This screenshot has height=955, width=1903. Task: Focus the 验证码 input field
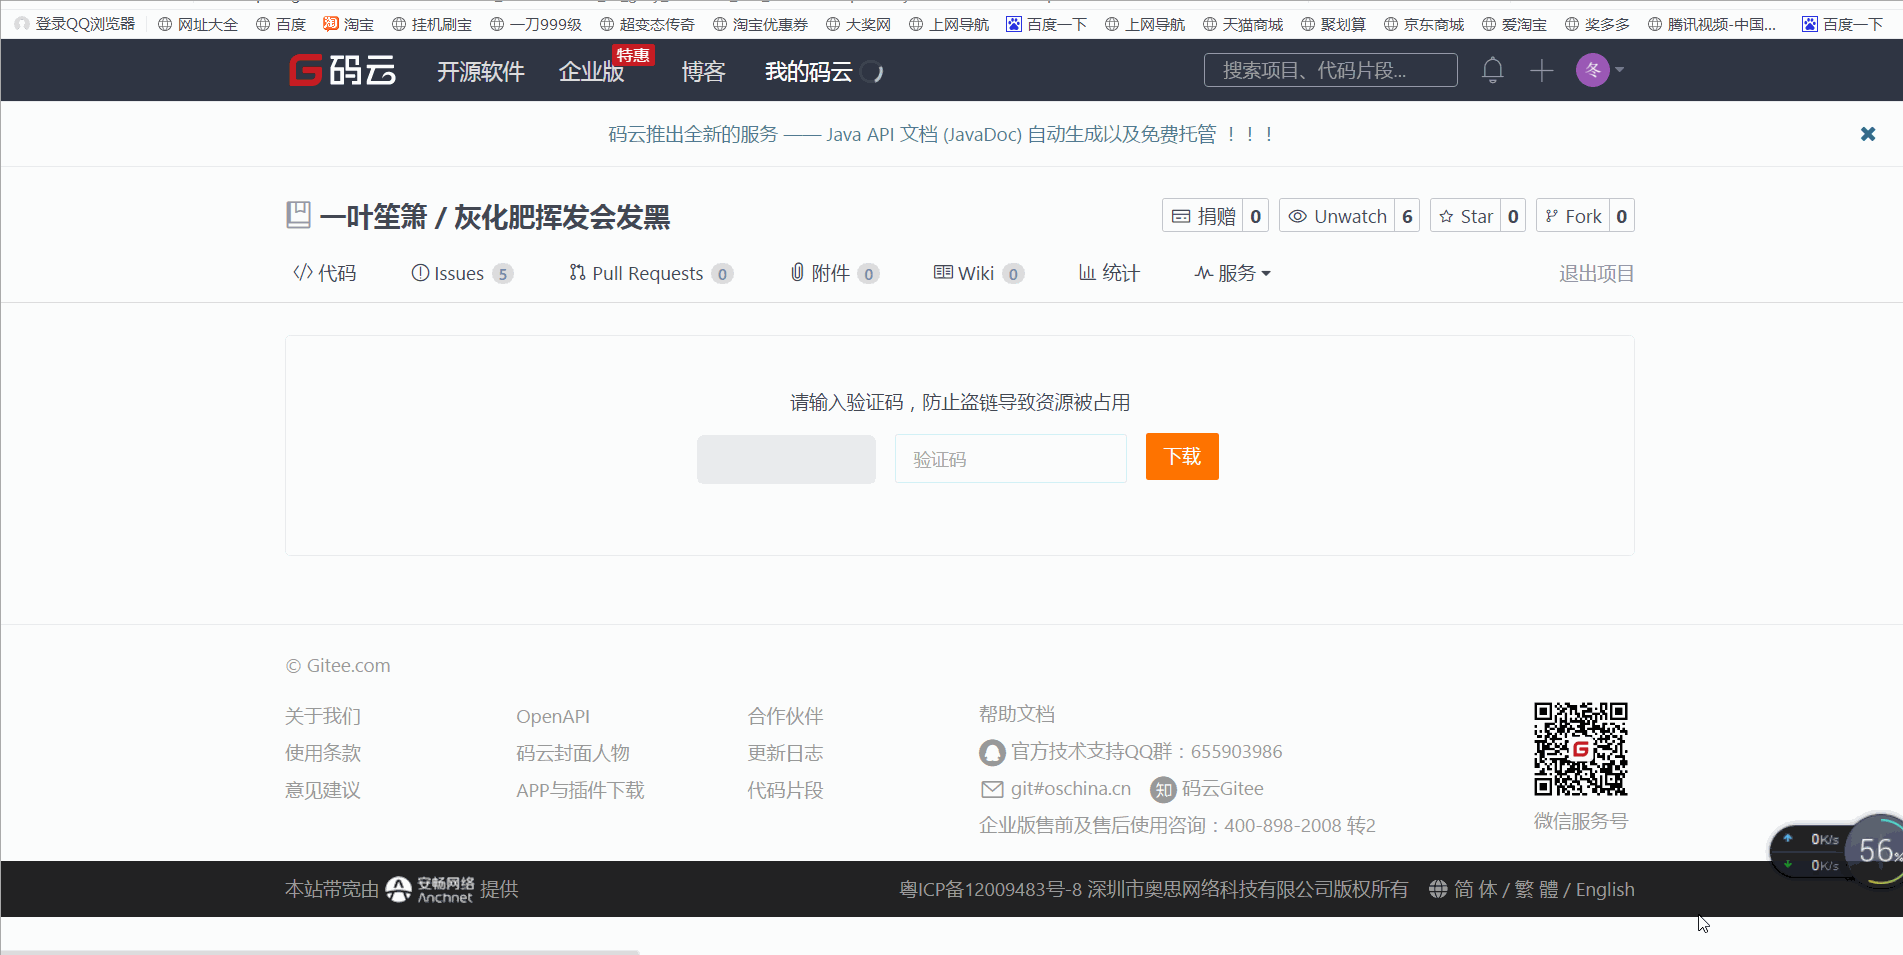click(1010, 459)
